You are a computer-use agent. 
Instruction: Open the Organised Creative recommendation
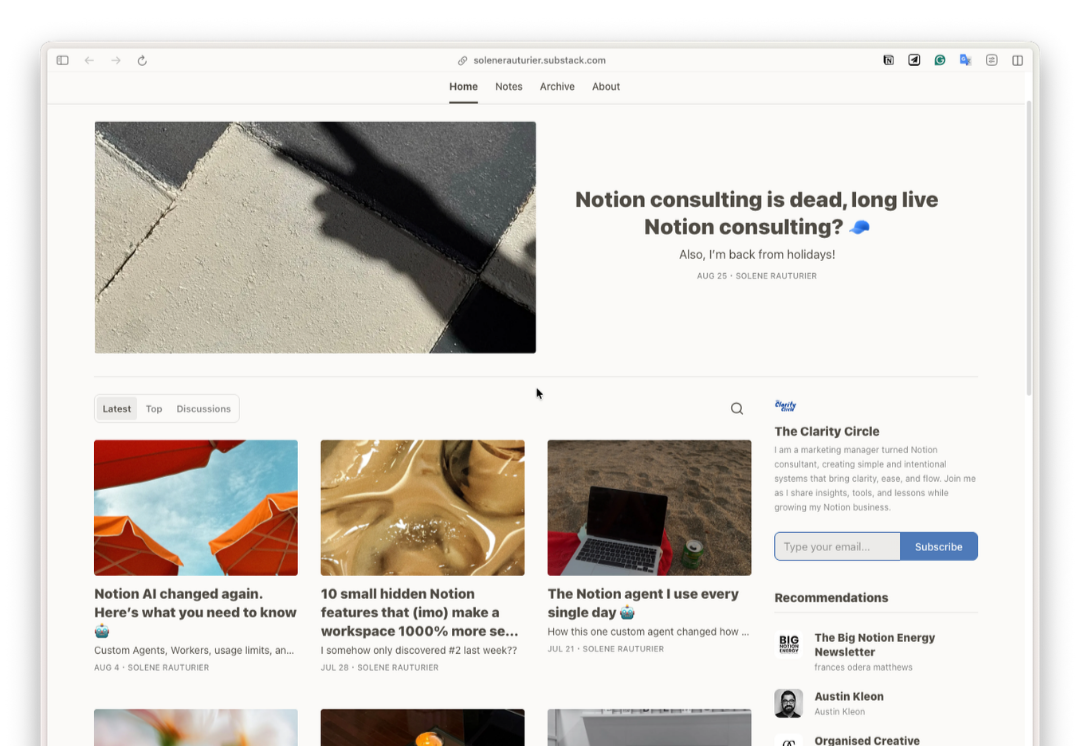867,740
